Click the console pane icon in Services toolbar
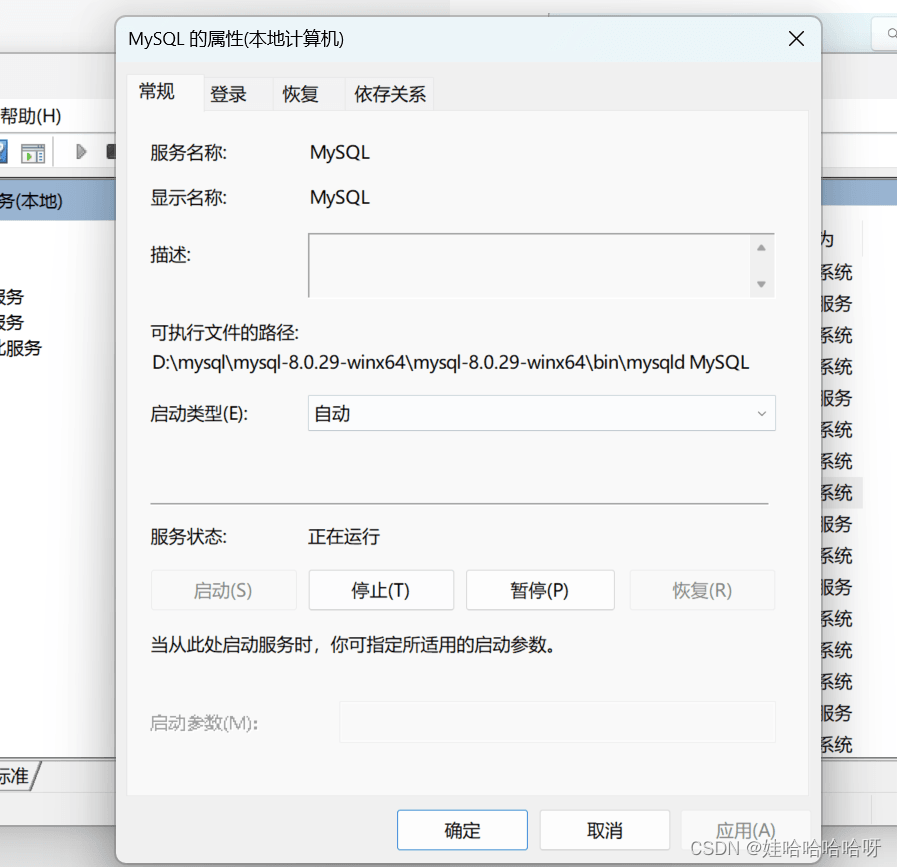Viewport: 897px width, 867px height. point(33,153)
